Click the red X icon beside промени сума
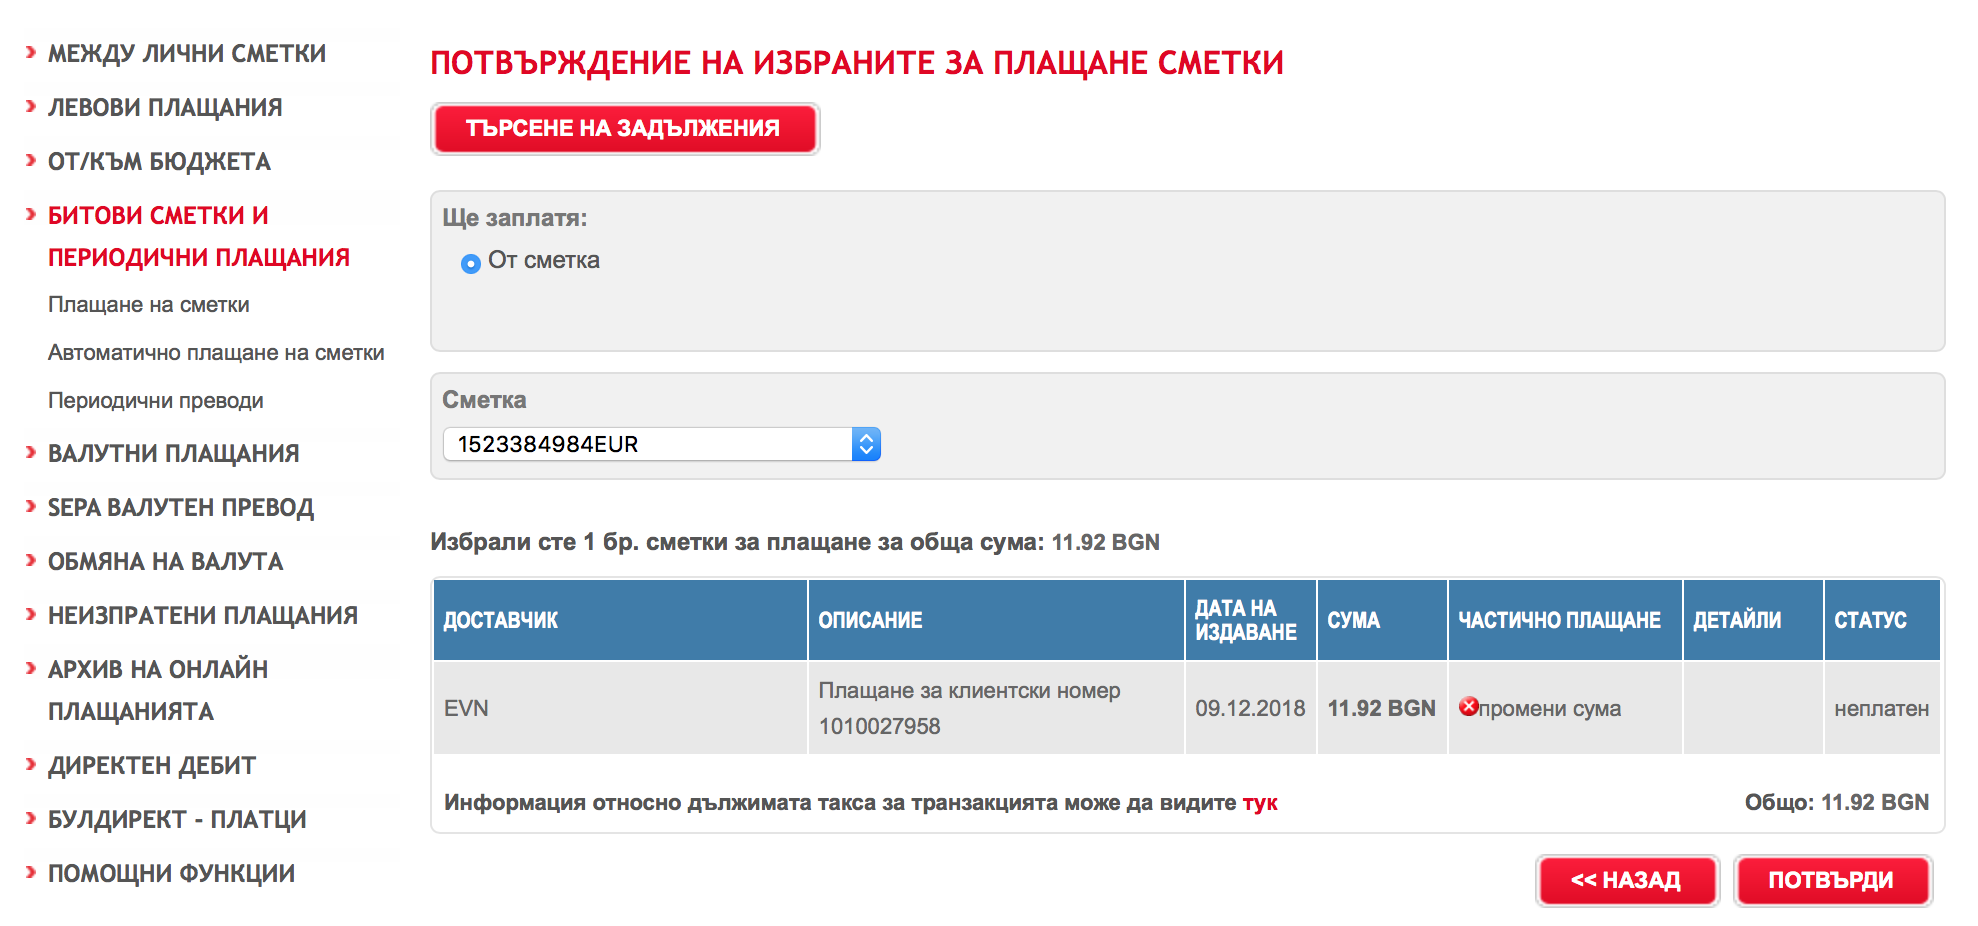 pos(1468,707)
